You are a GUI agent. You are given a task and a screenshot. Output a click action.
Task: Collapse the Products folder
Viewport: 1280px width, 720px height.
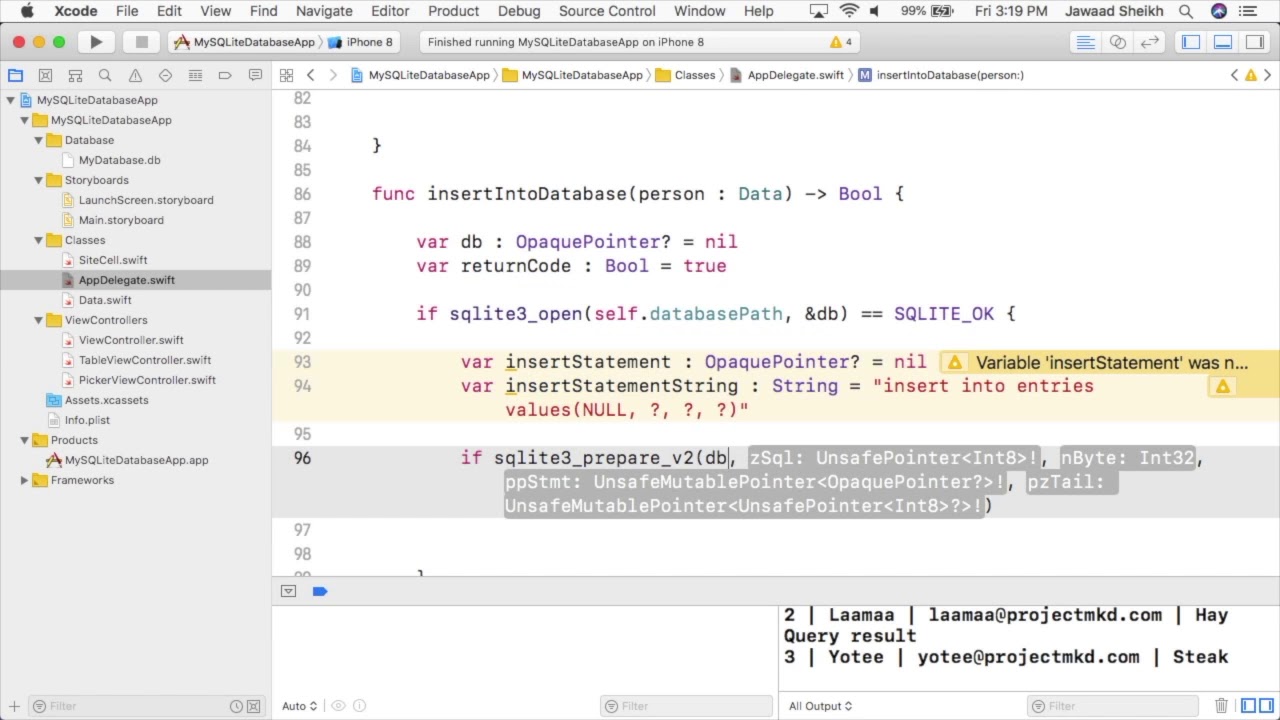24,440
